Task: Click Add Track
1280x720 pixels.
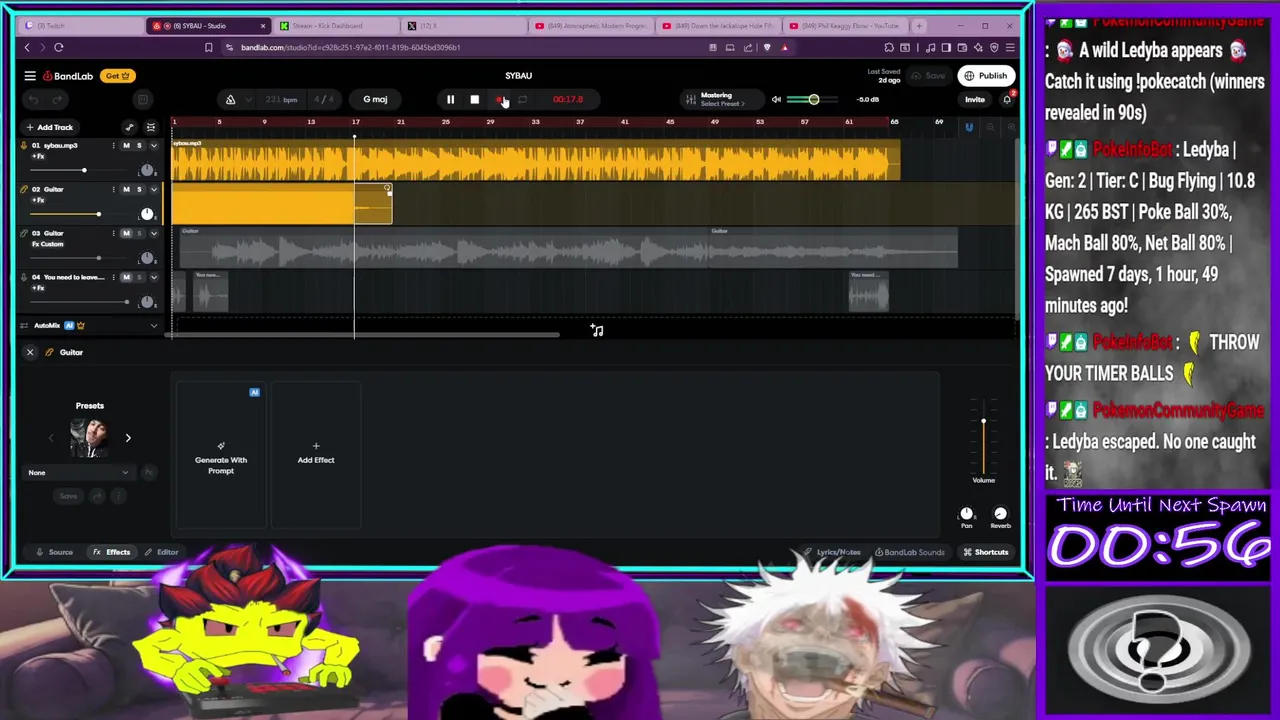Action: tap(49, 127)
